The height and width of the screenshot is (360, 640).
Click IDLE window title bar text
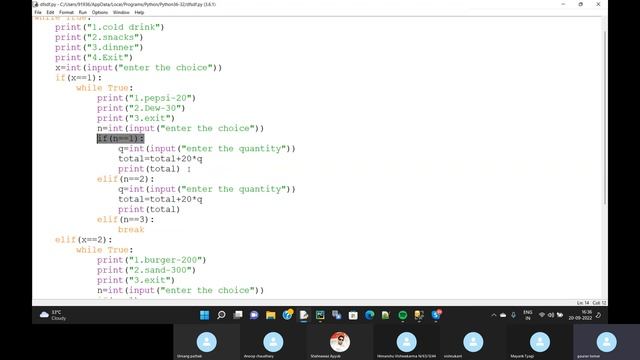[x=128, y=4]
